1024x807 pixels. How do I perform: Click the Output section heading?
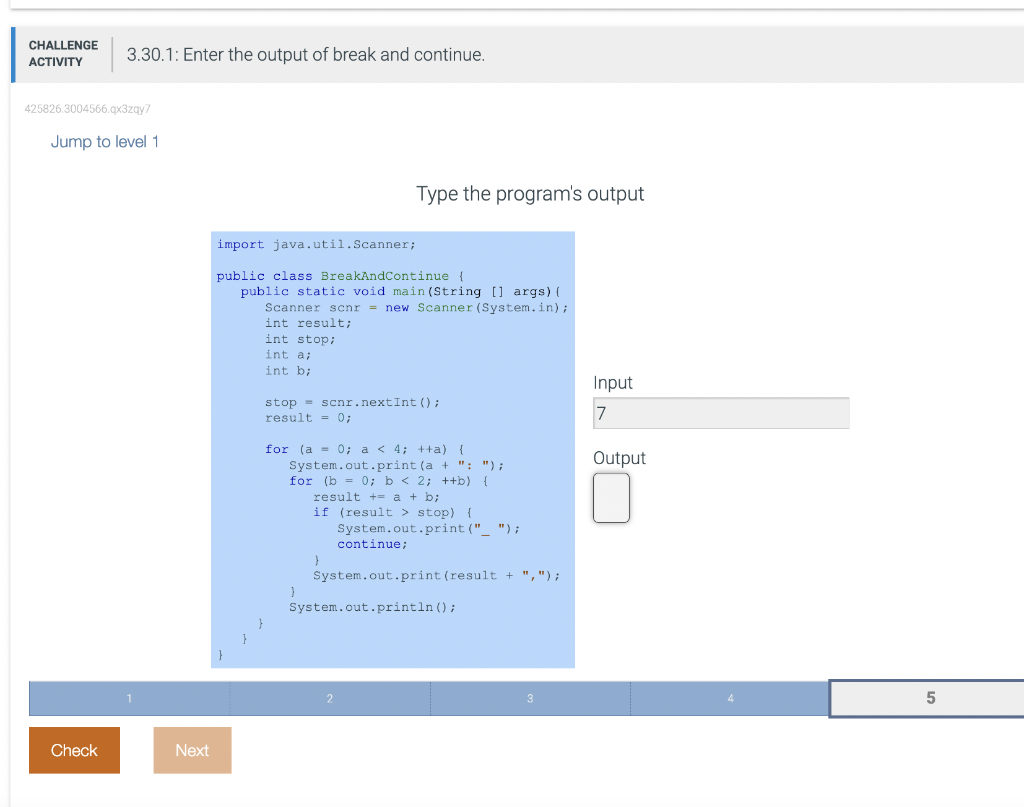point(619,457)
